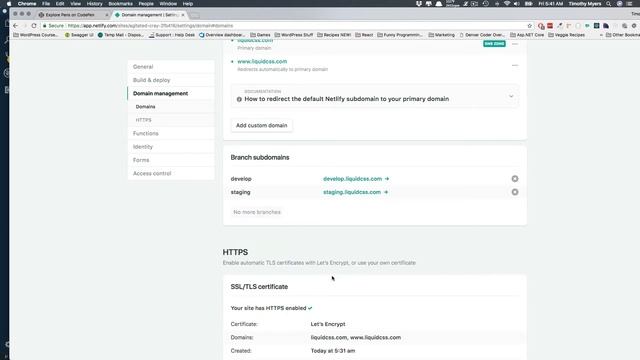Reload the current page
Viewport: 640px width, 360px height.
(x=34, y=26)
